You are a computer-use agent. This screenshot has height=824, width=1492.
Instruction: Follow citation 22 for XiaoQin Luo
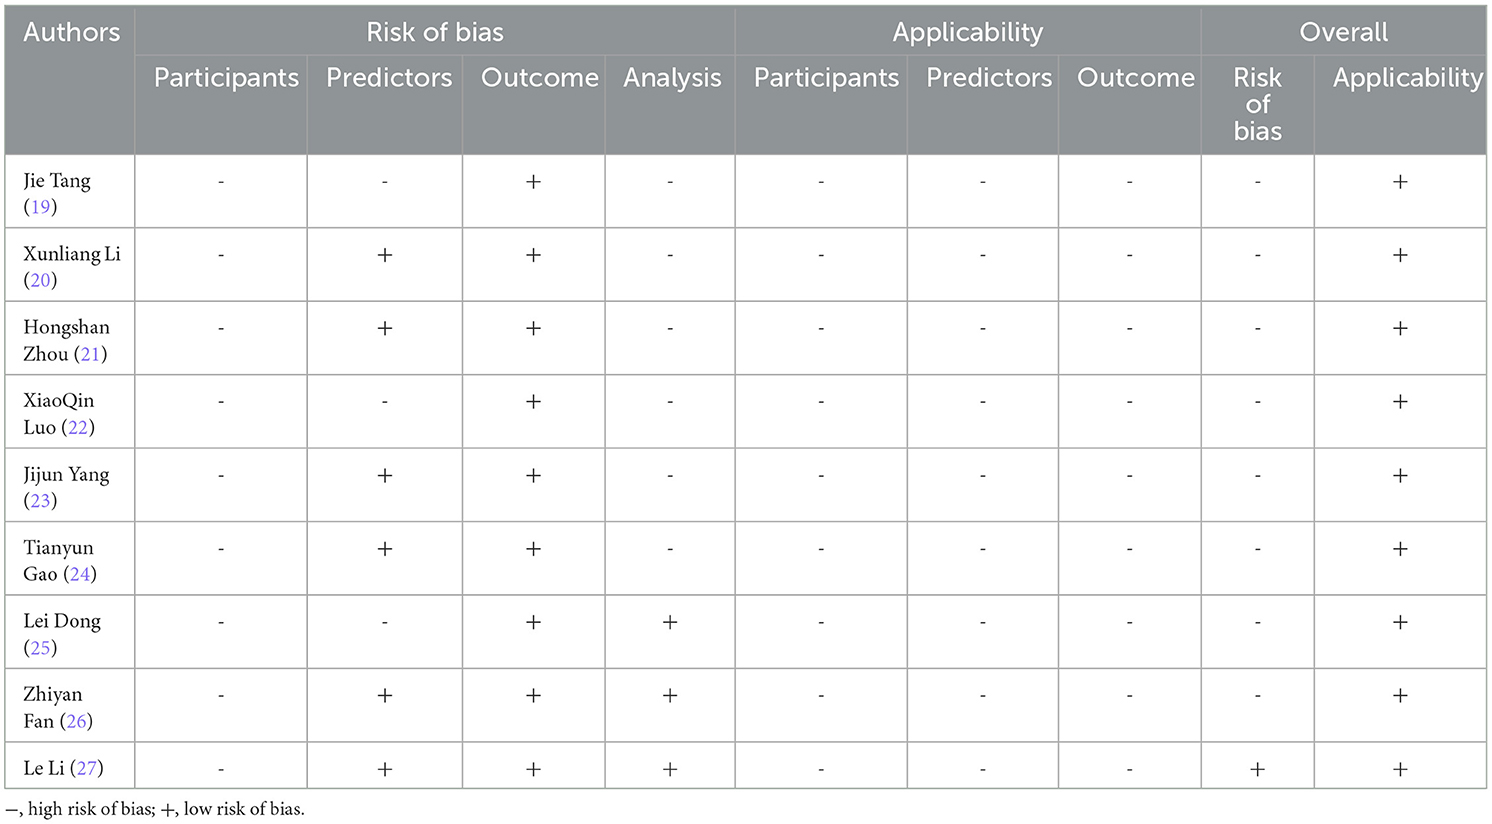pos(78,427)
